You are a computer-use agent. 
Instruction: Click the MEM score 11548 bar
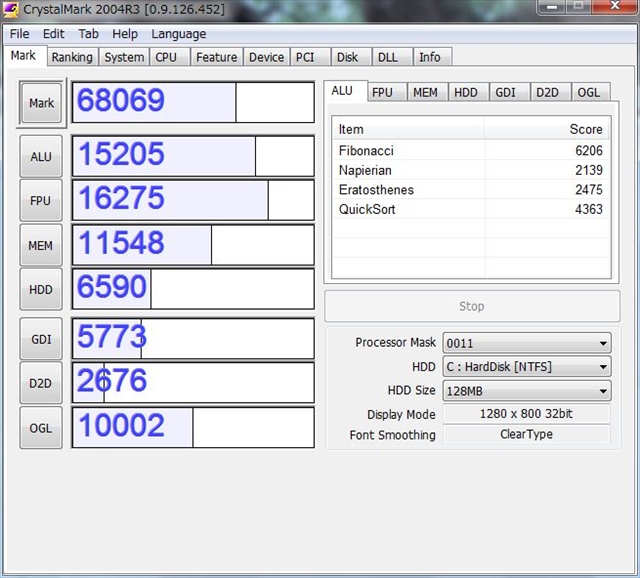pos(193,245)
